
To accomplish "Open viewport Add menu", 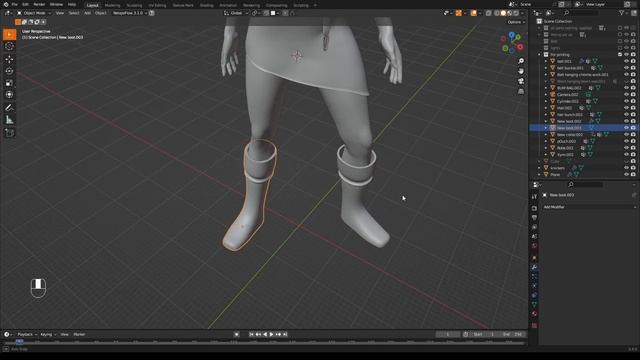I will click(x=87, y=13).
